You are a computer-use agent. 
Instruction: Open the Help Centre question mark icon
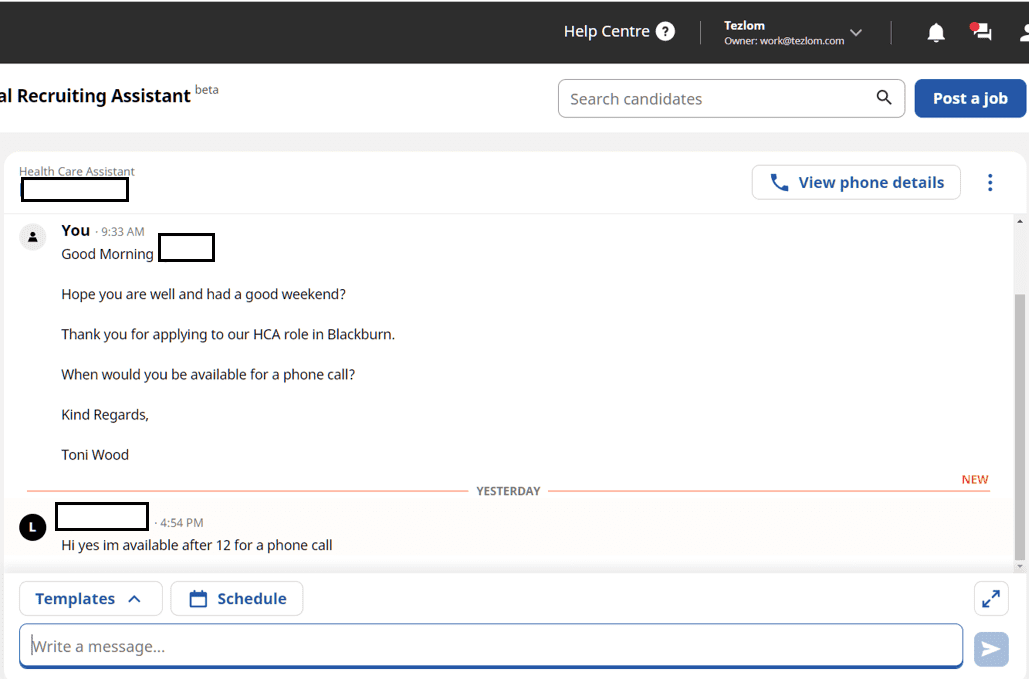(x=665, y=31)
